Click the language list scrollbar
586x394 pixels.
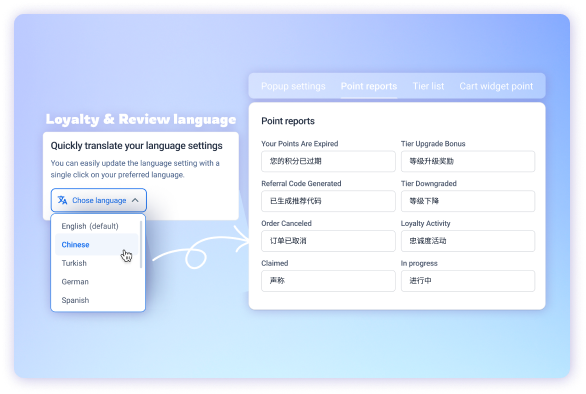click(x=141, y=244)
